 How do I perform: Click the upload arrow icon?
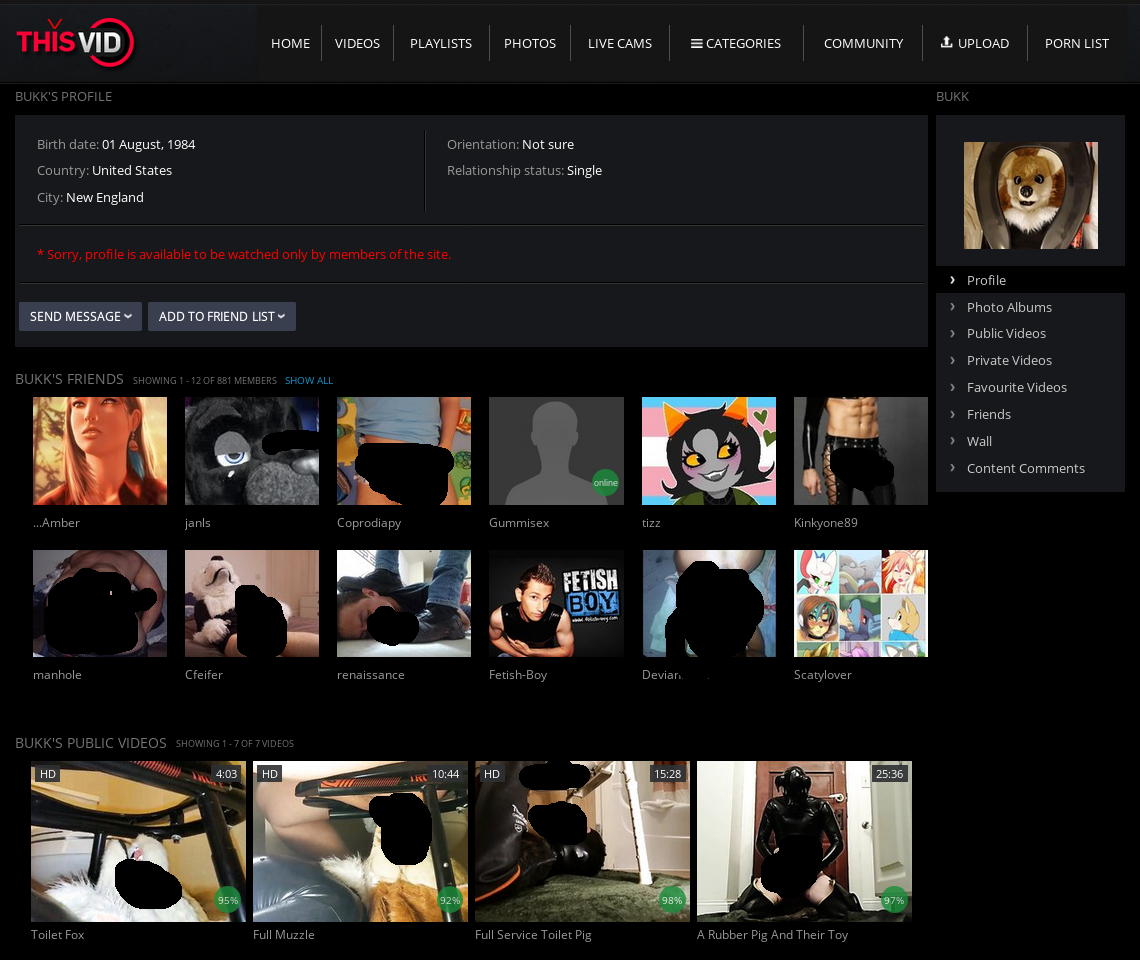pos(946,42)
